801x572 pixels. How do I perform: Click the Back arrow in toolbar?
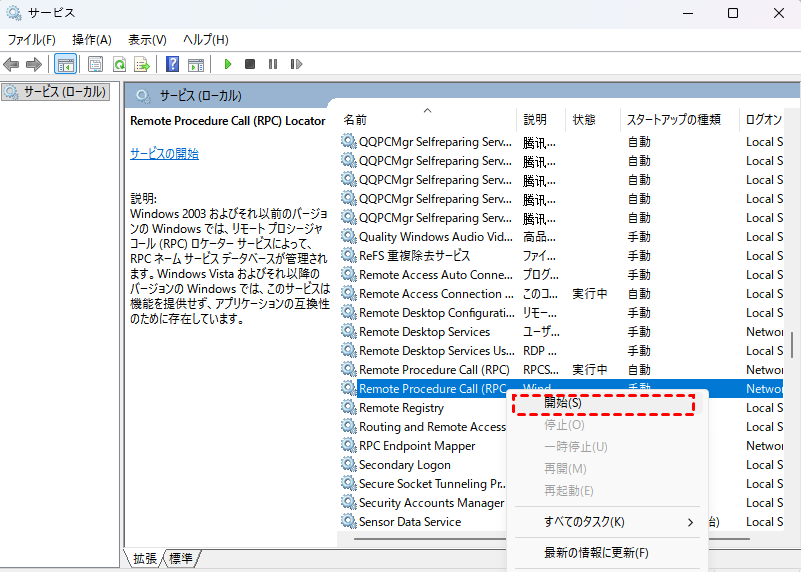(x=12, y=64)
